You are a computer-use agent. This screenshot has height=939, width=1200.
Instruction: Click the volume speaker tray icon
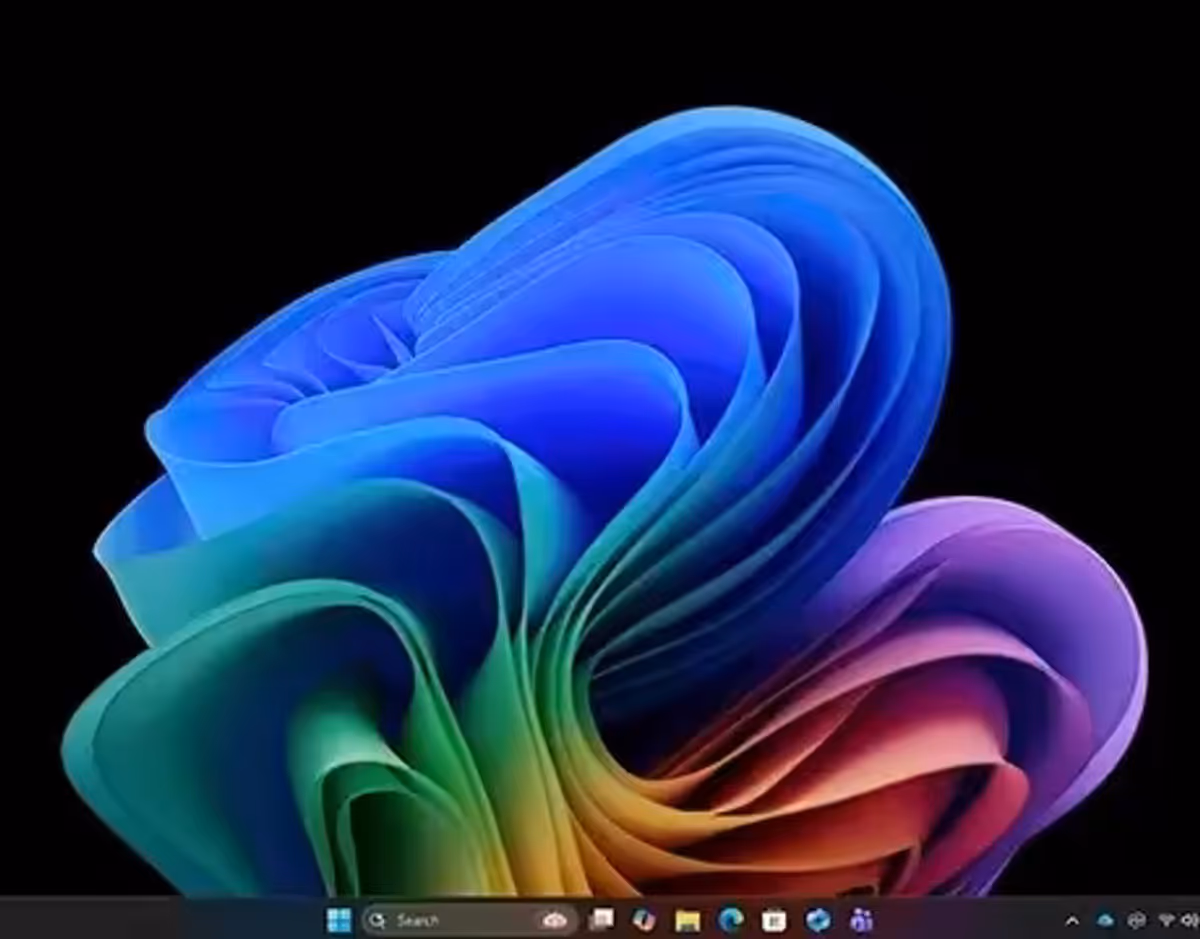click(1190, 920)
